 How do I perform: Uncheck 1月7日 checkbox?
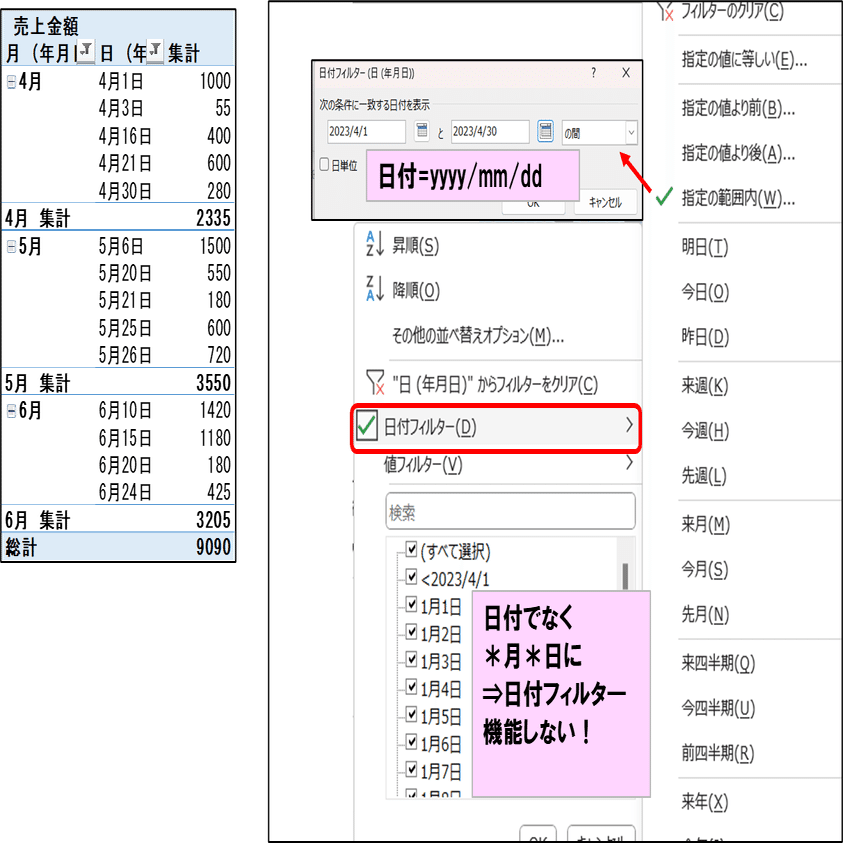[411, 769]
